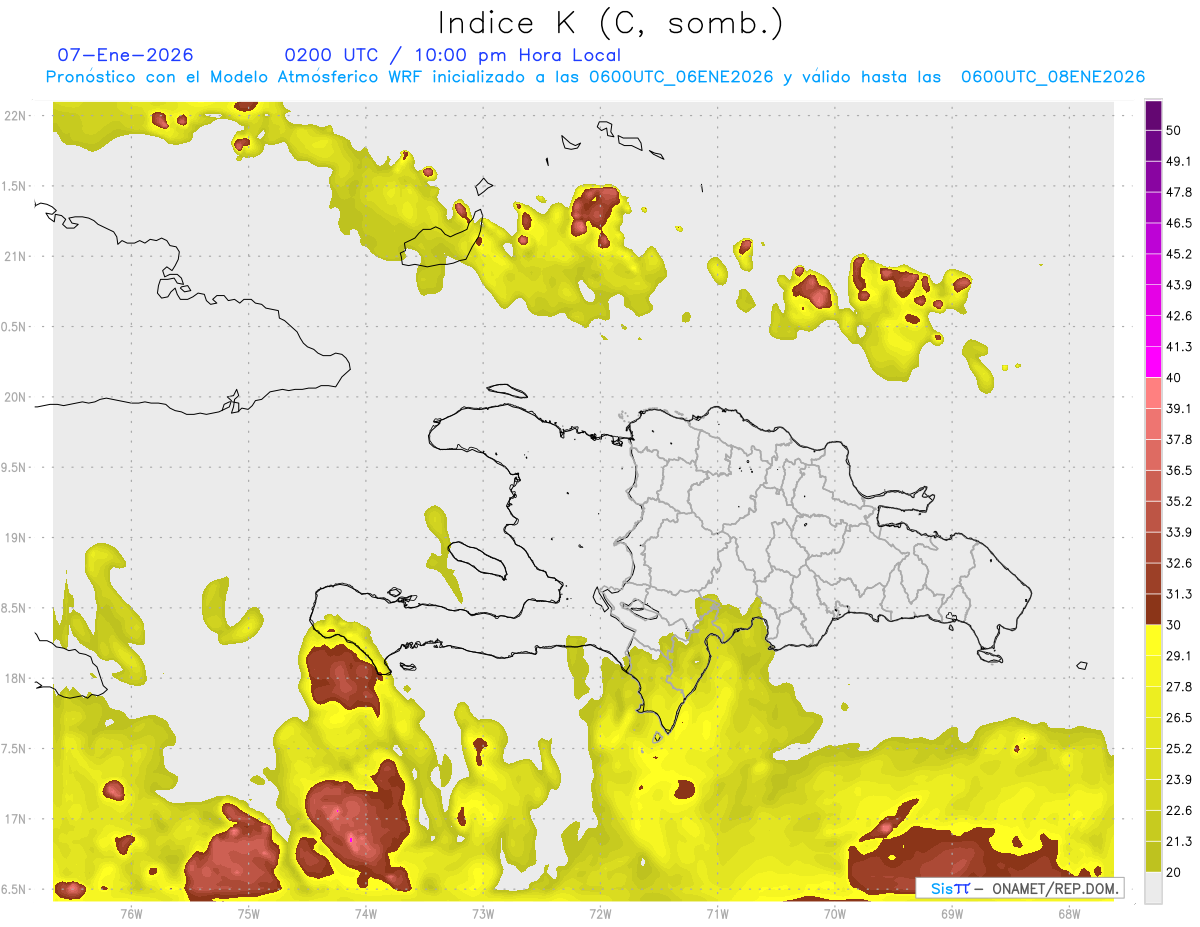Select the dark purple swatch above legend value 50
Screen dimensions: 1200x927
1153,117
